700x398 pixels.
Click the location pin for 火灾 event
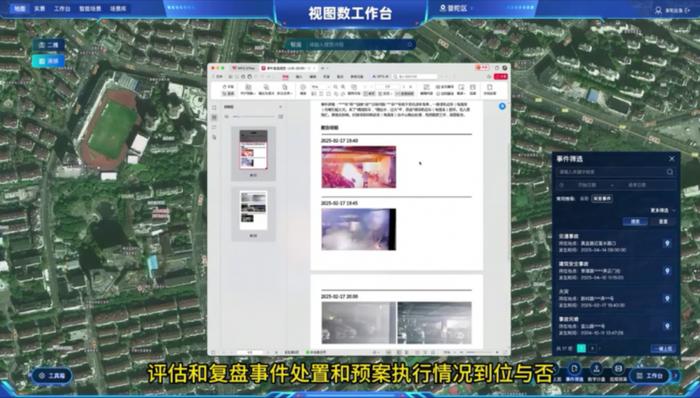pos(667,298)
